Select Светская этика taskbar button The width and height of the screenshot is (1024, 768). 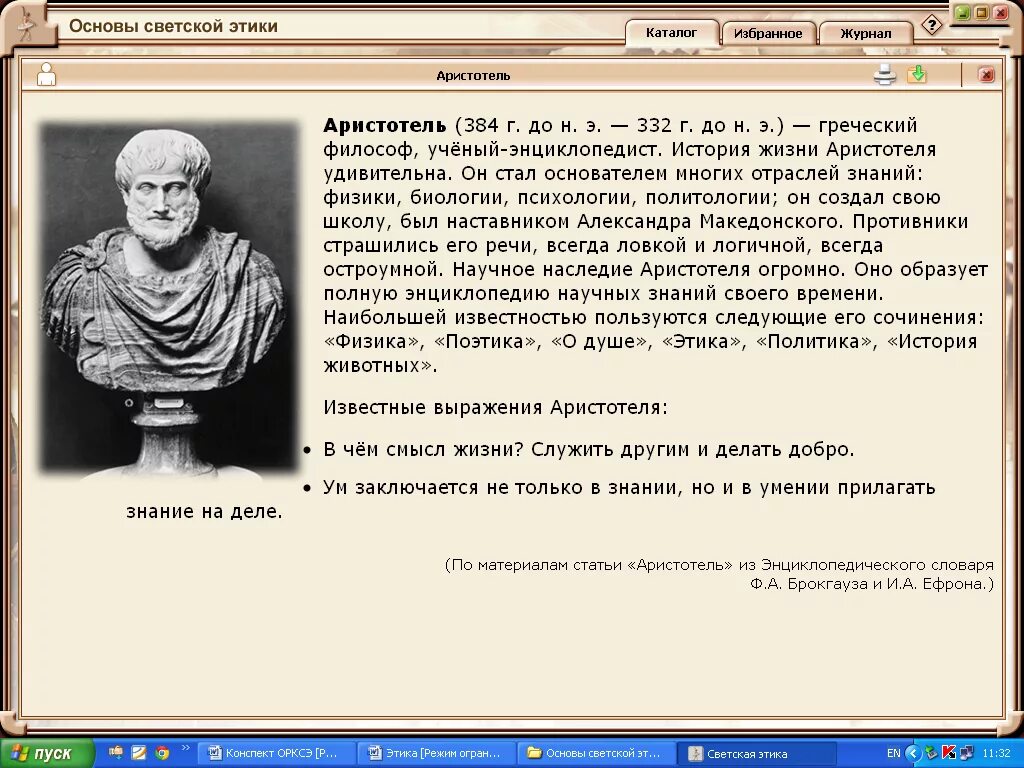point(758,753)
